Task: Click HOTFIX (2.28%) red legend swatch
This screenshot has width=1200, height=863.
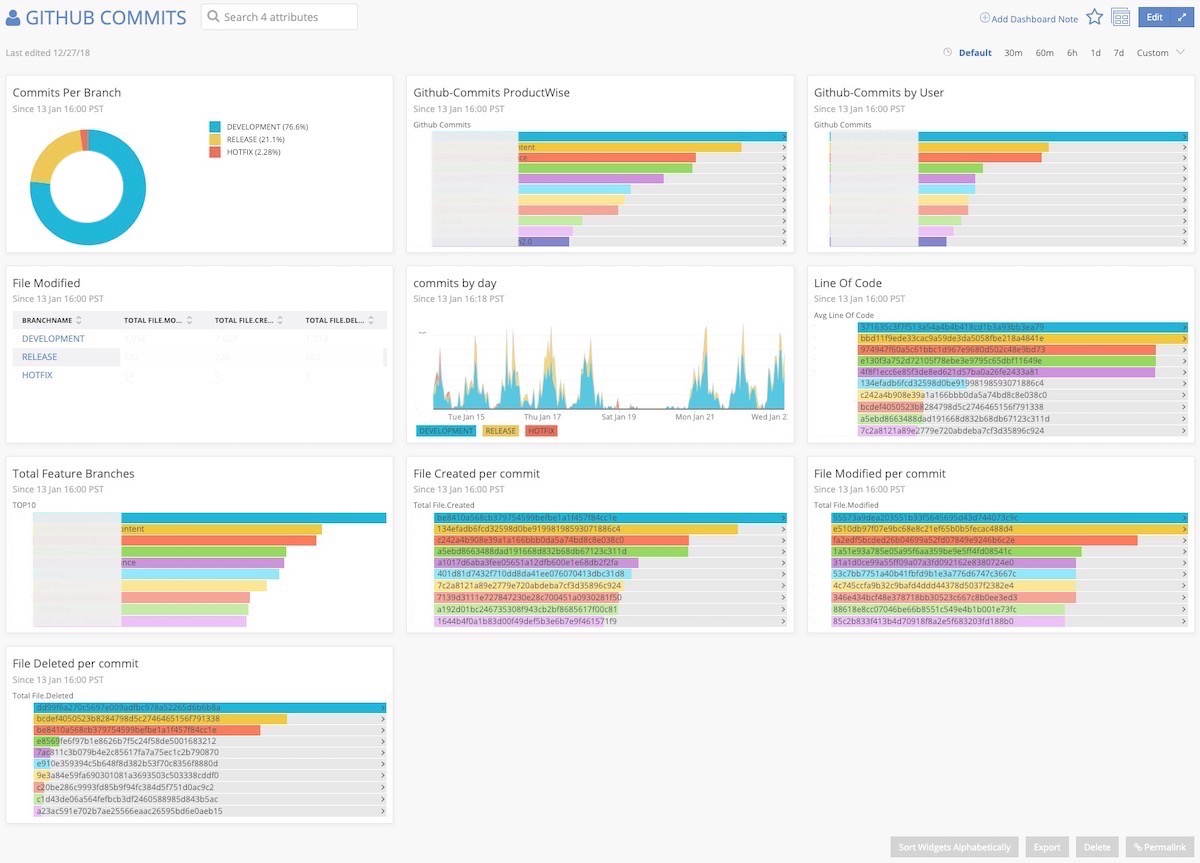Action: [x=215, y=151]
